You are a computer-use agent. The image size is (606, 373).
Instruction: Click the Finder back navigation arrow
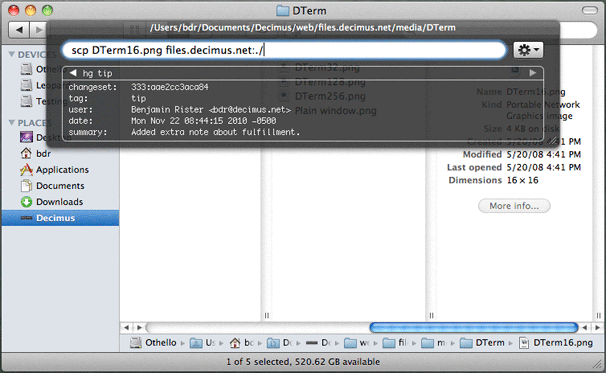click(x=19, y=29)
